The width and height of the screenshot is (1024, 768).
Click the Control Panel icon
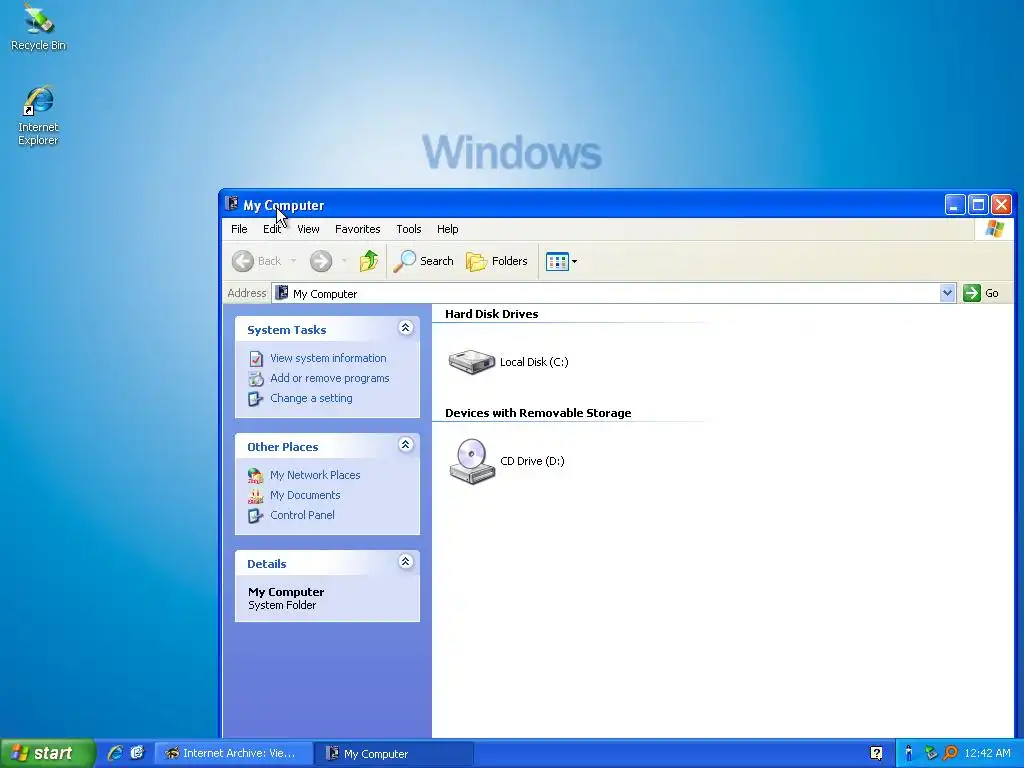tap(256, 516)
